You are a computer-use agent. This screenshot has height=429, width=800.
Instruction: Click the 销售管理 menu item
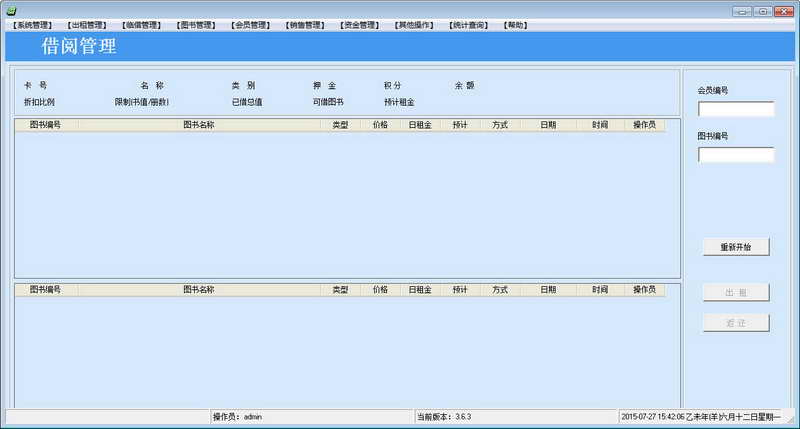(x=304, y=25)
